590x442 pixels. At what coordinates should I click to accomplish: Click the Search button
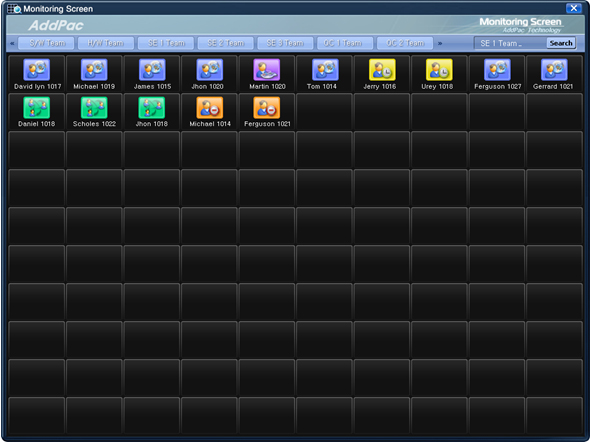(x=561, y=43)
